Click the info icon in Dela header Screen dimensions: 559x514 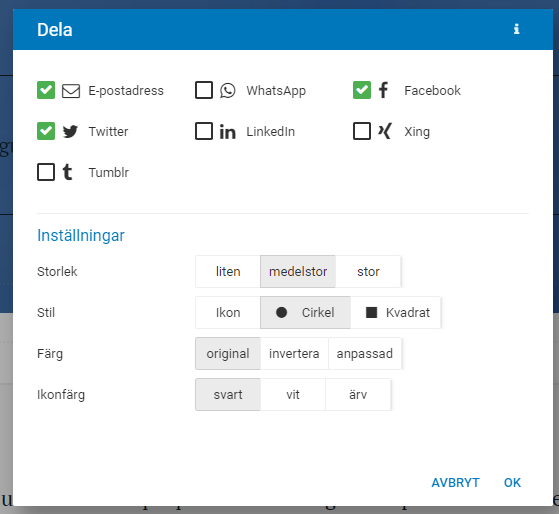coord(516,29)
